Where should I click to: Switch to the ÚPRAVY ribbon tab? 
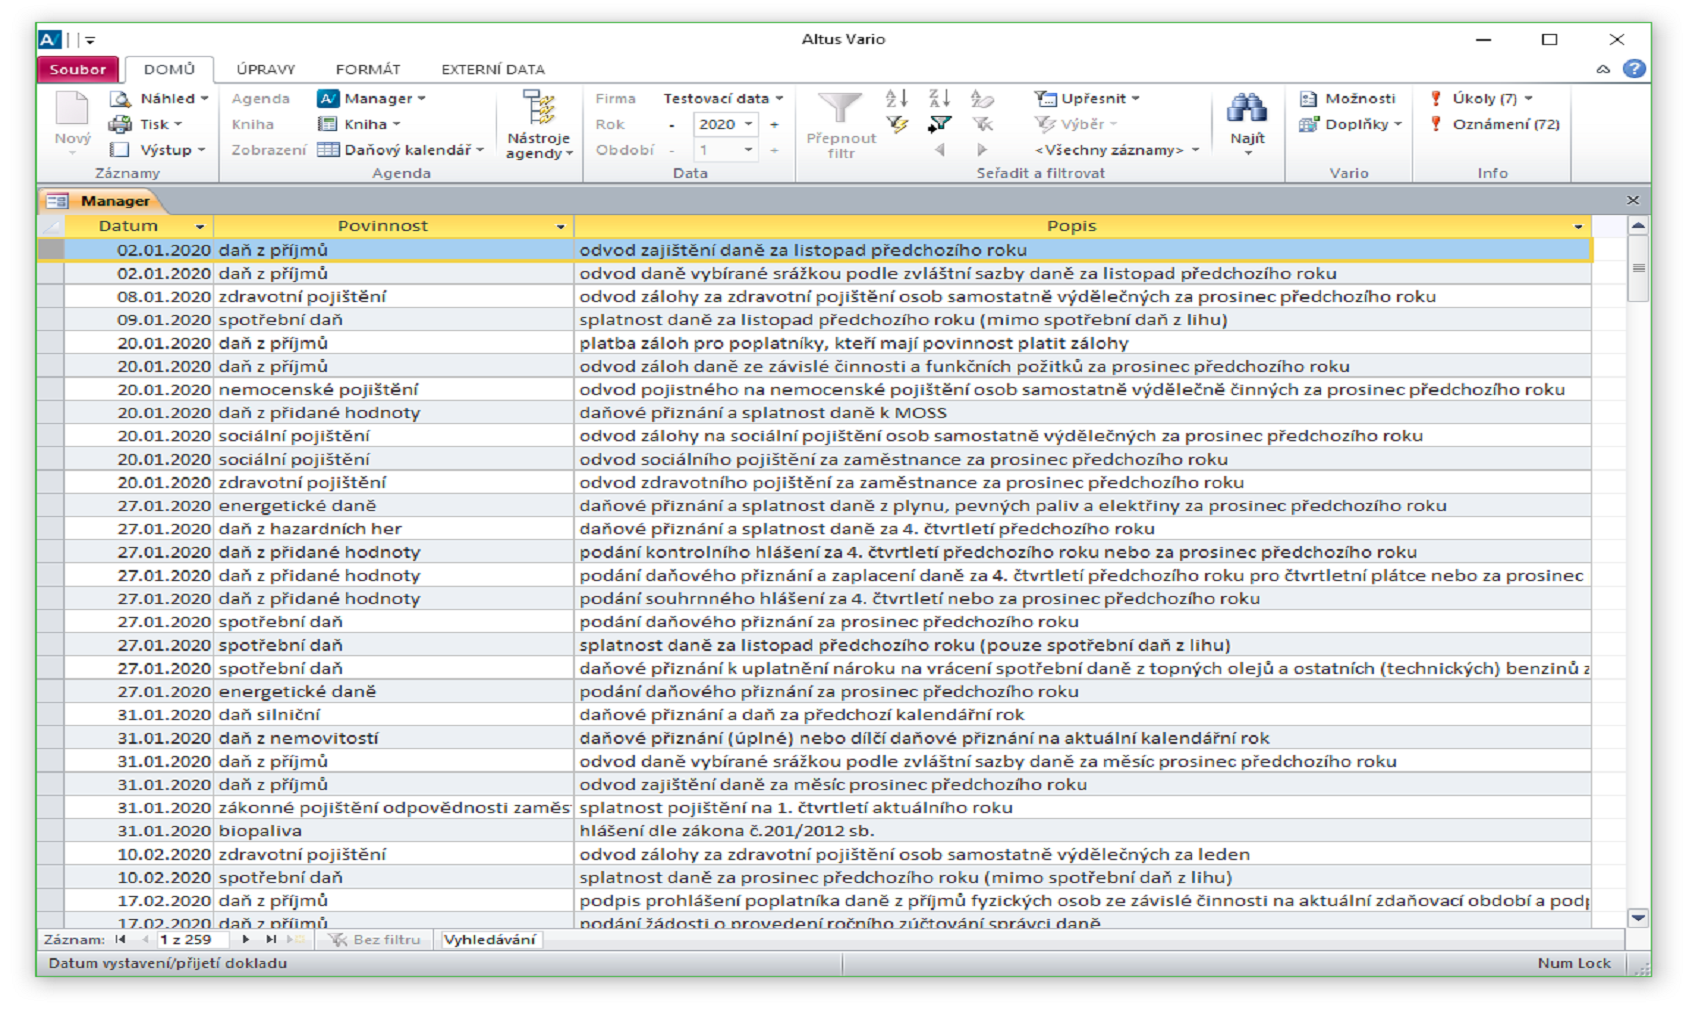point(265,69)
